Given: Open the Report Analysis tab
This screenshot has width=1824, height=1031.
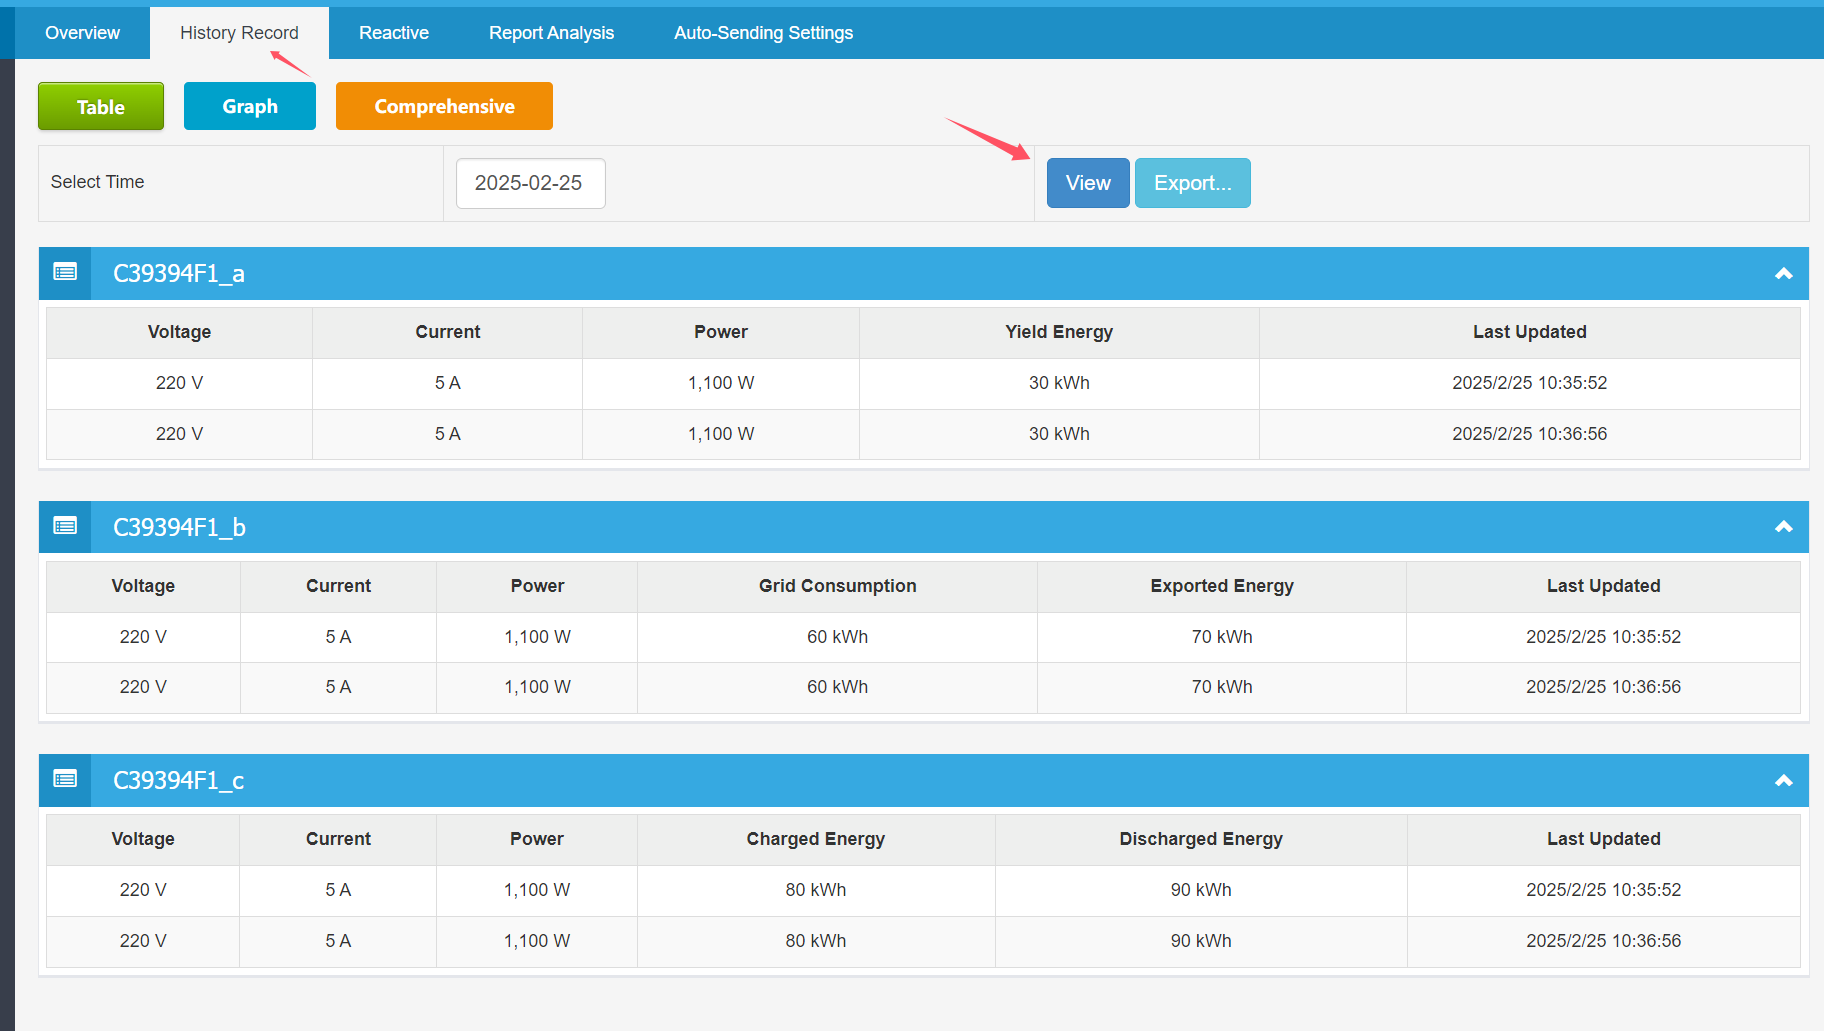Looking at the screenshot, I should (x=551, y=33).
